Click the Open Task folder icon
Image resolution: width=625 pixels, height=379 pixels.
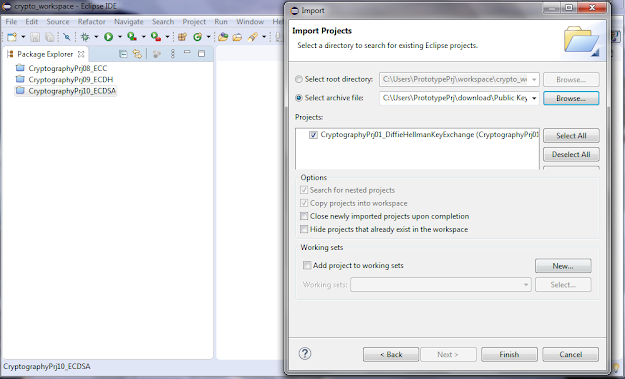pyautogui.click(x=237, y=37)
